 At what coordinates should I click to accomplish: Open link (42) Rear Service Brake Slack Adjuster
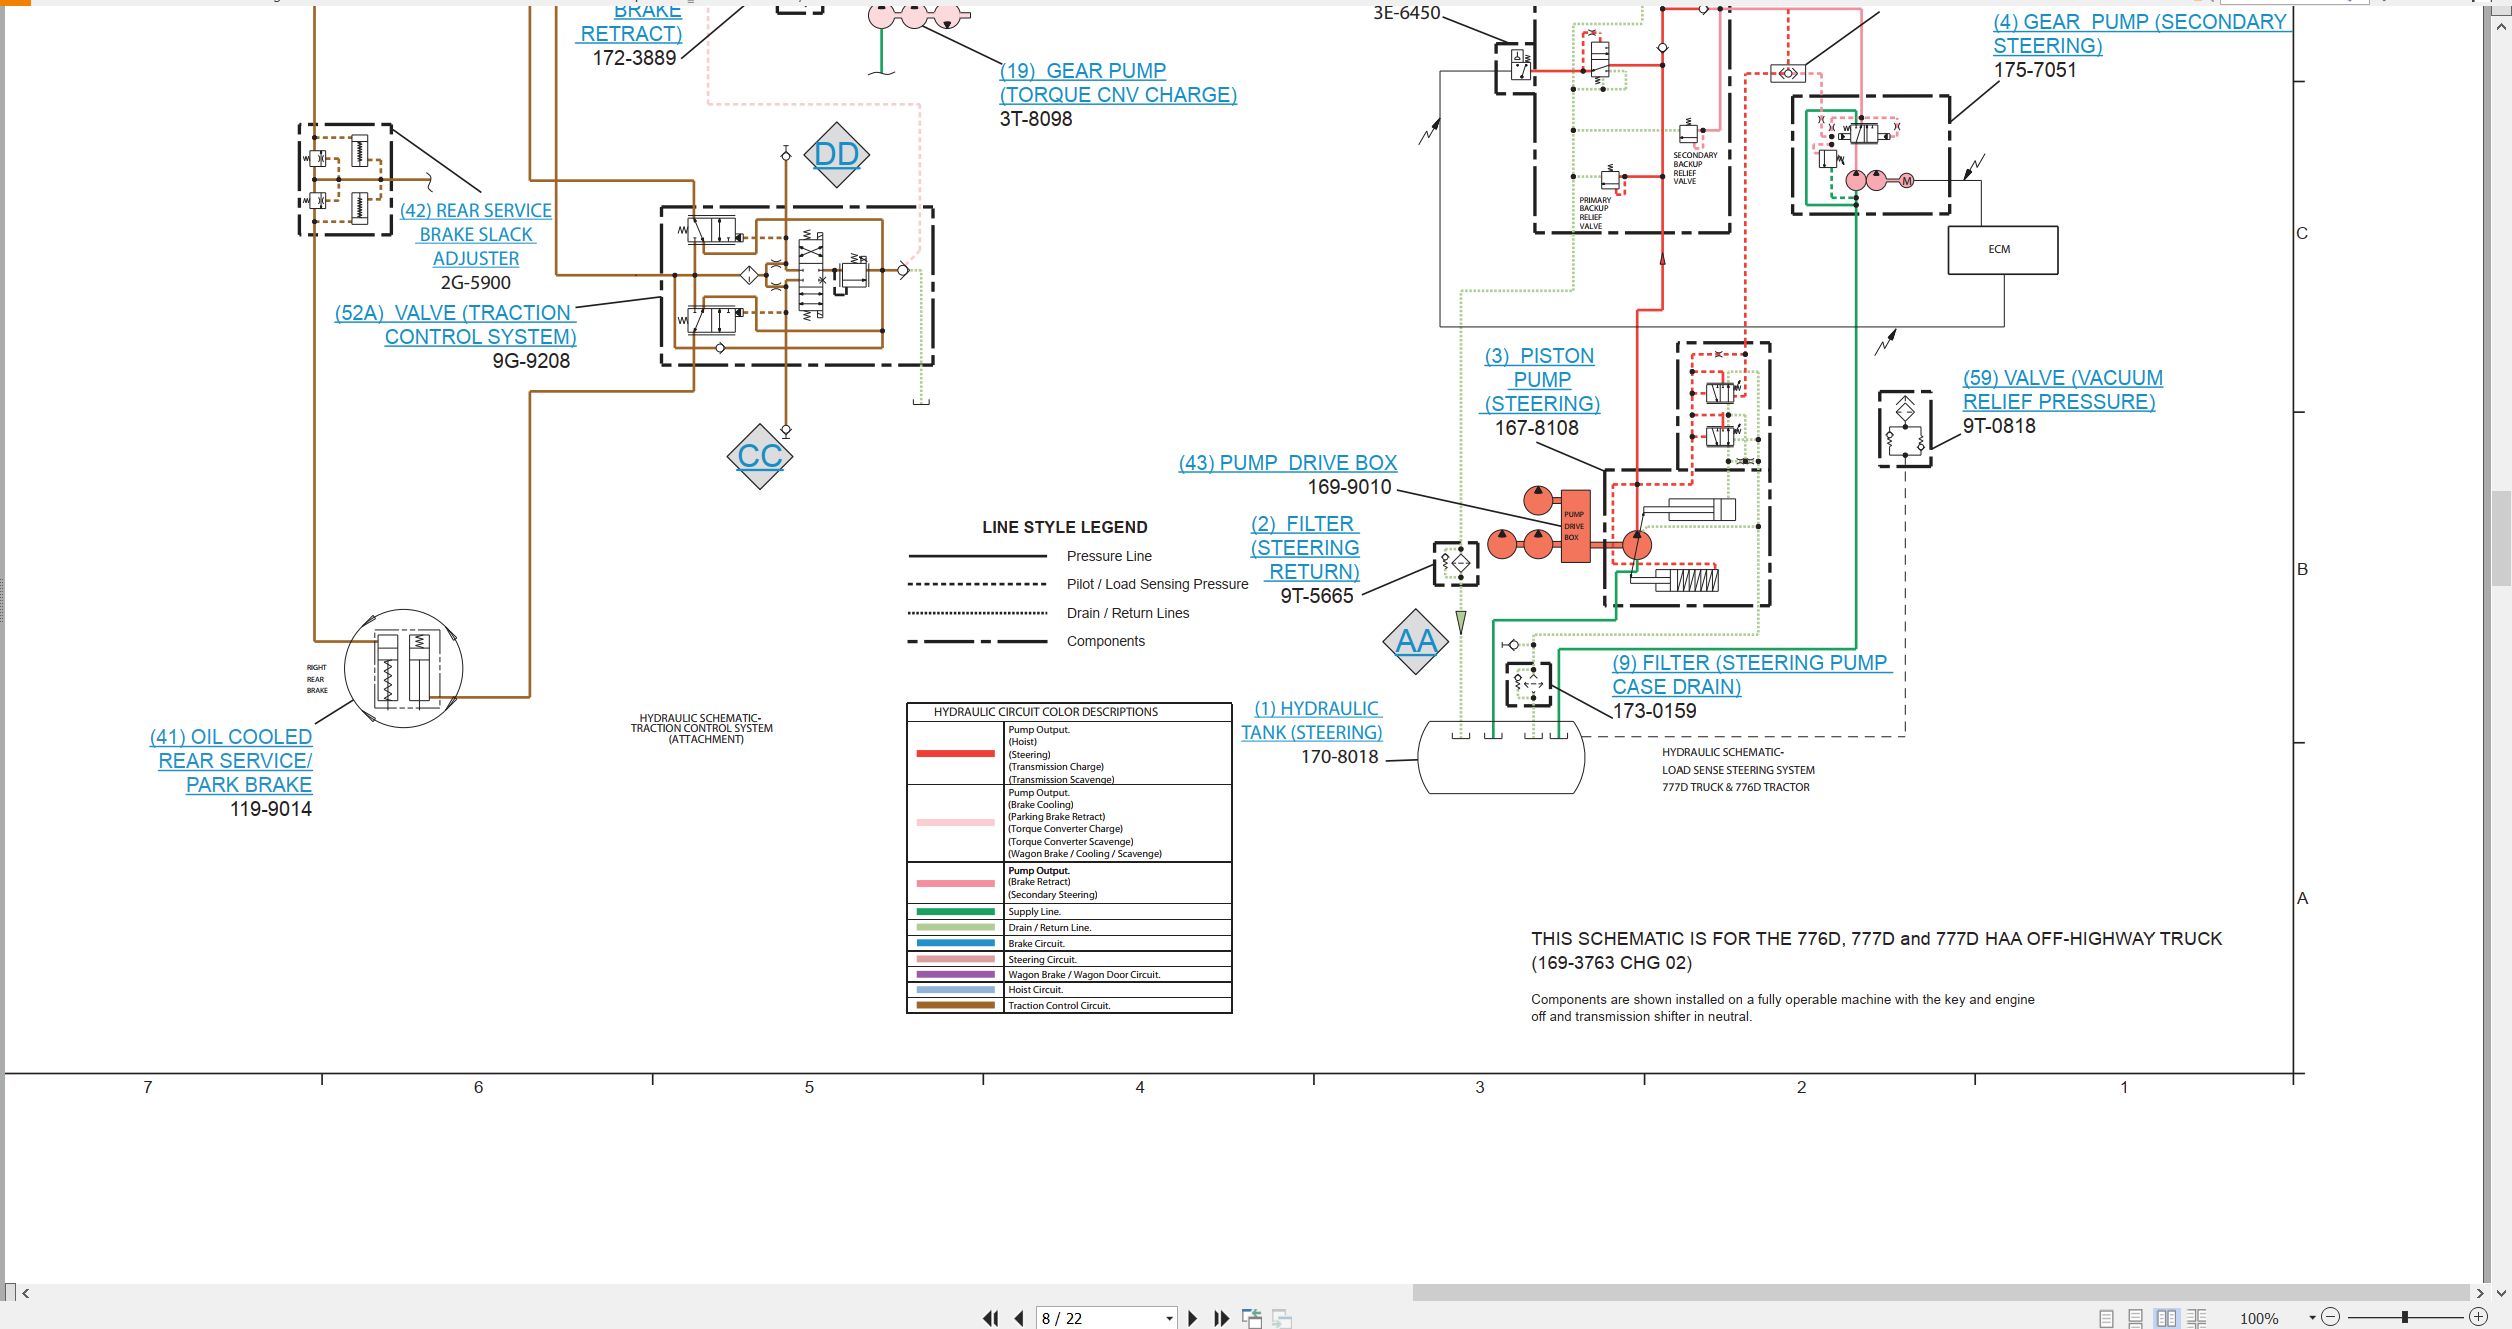[x=476, y=234]
